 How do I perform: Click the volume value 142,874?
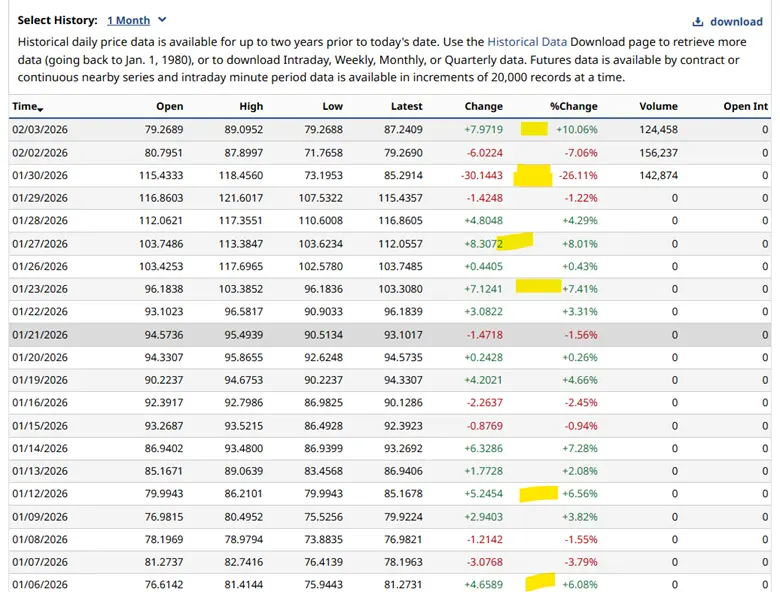(658, 176)
